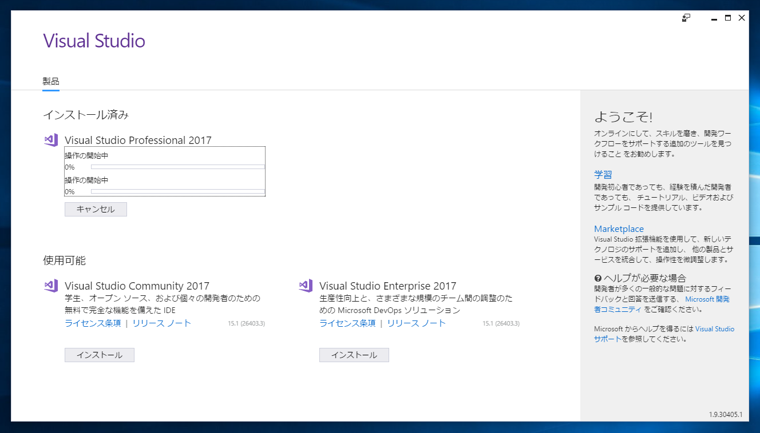Click the ようこそ! heading
This screenshot has height=433, width=760.
[623, 117]
